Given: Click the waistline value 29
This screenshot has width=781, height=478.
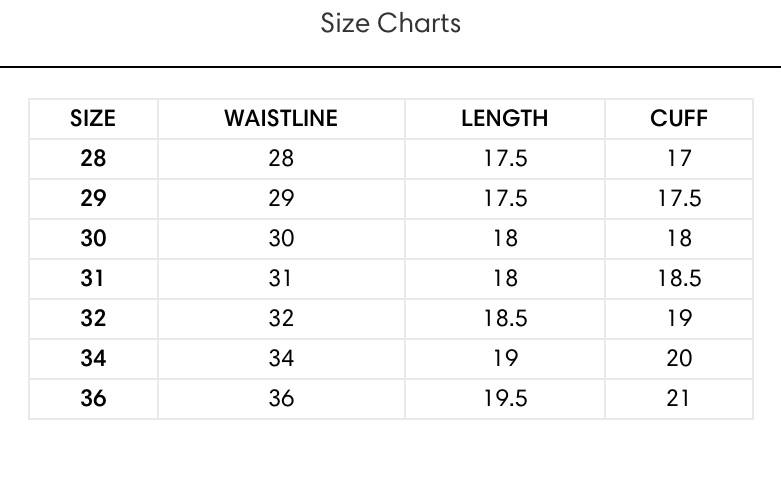Looking at the screenshot, I should click(281, 198).
